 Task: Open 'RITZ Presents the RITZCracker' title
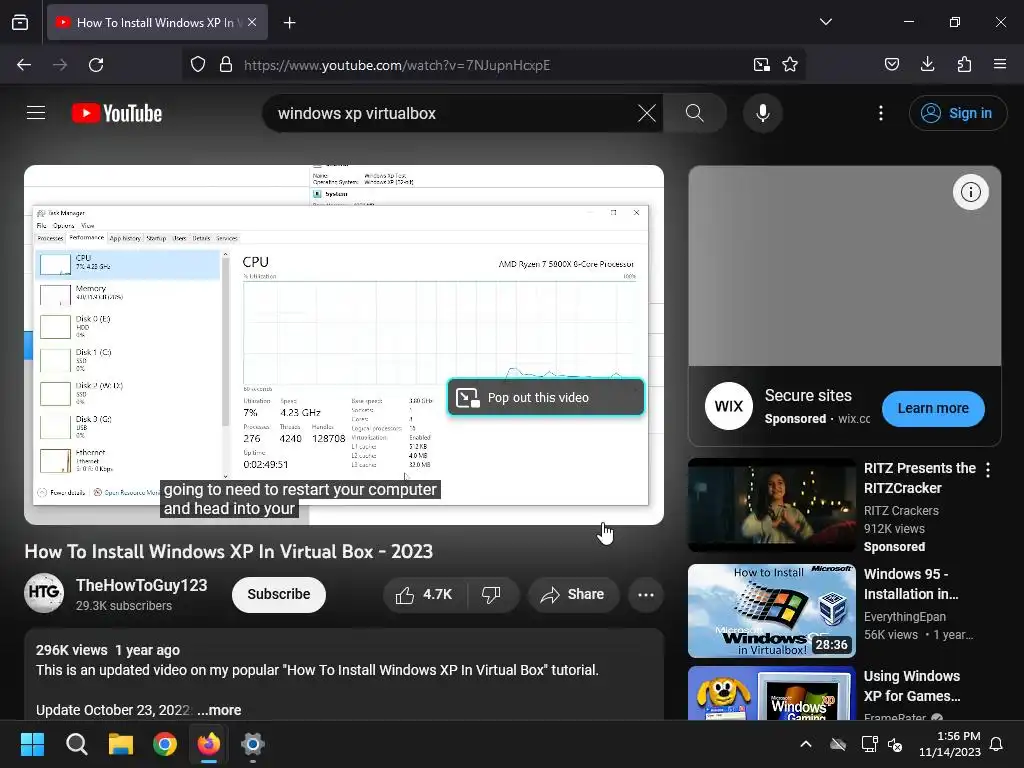tap(920, 478)
